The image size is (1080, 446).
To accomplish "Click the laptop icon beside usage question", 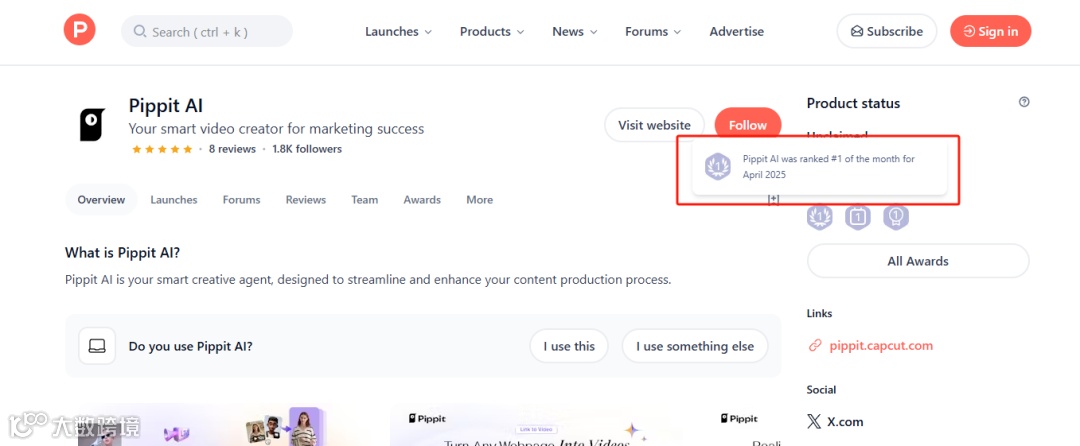I will (x=97, y=346).
